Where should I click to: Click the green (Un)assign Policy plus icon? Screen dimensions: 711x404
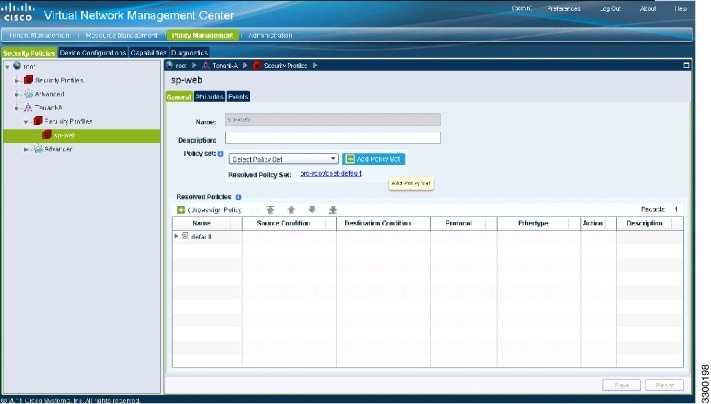pos(181,210)
